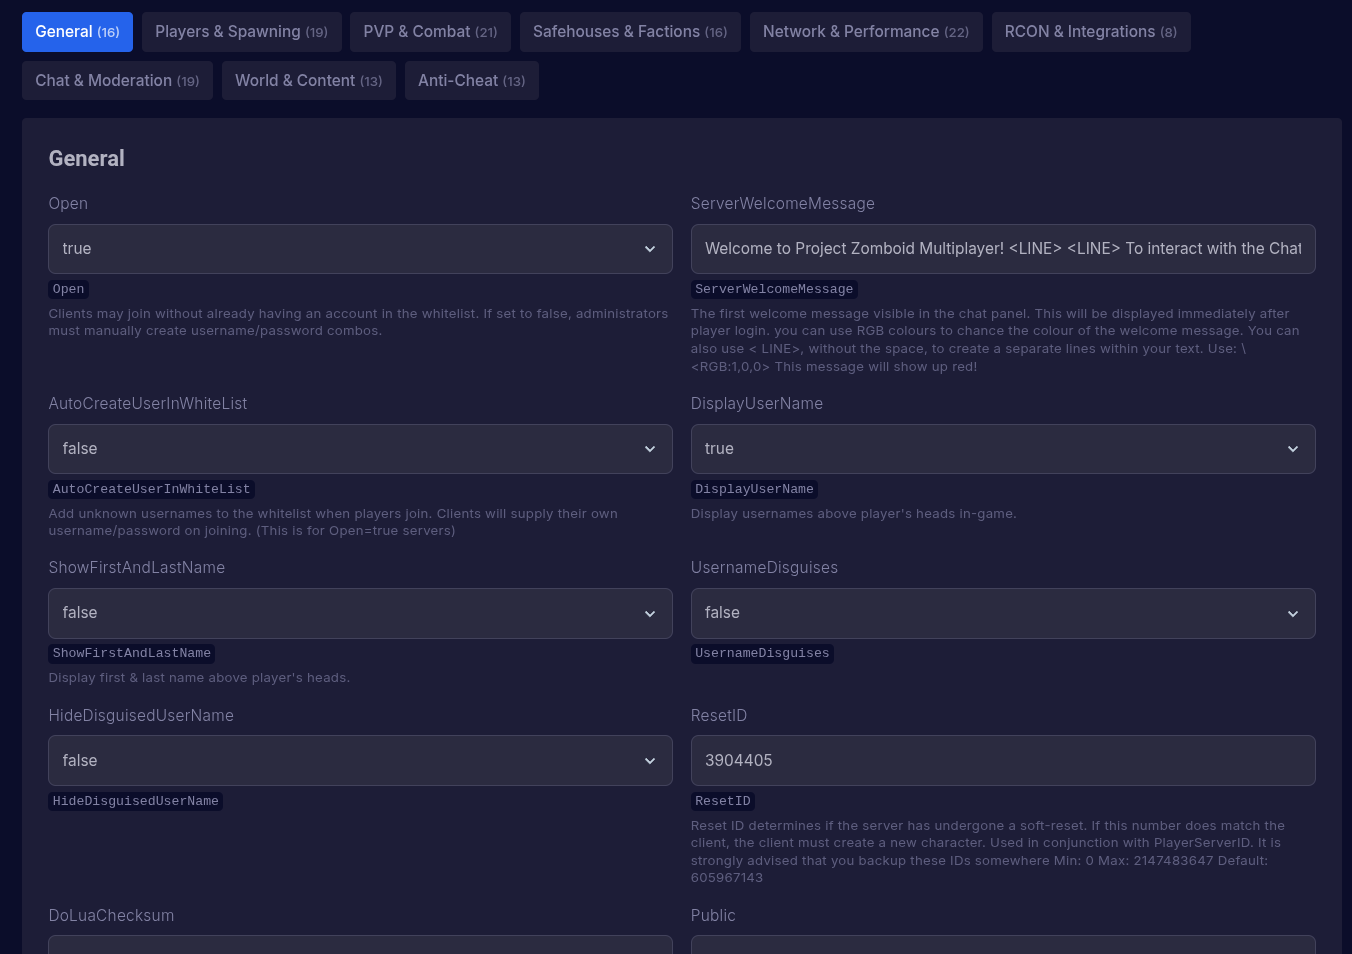Open the dropdown chevron for Open setting

coord(650,248)
